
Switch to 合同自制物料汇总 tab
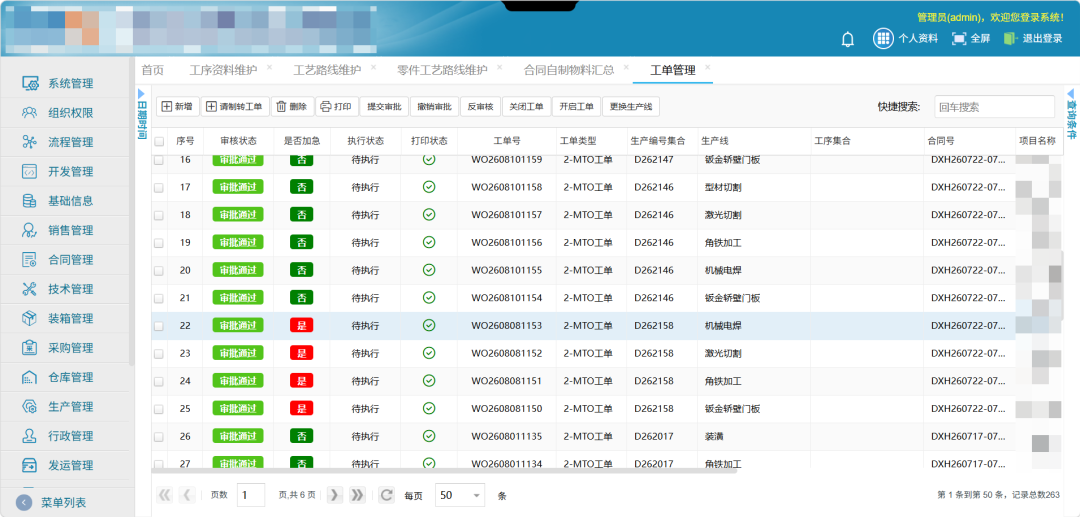click(x=569, y=70)
